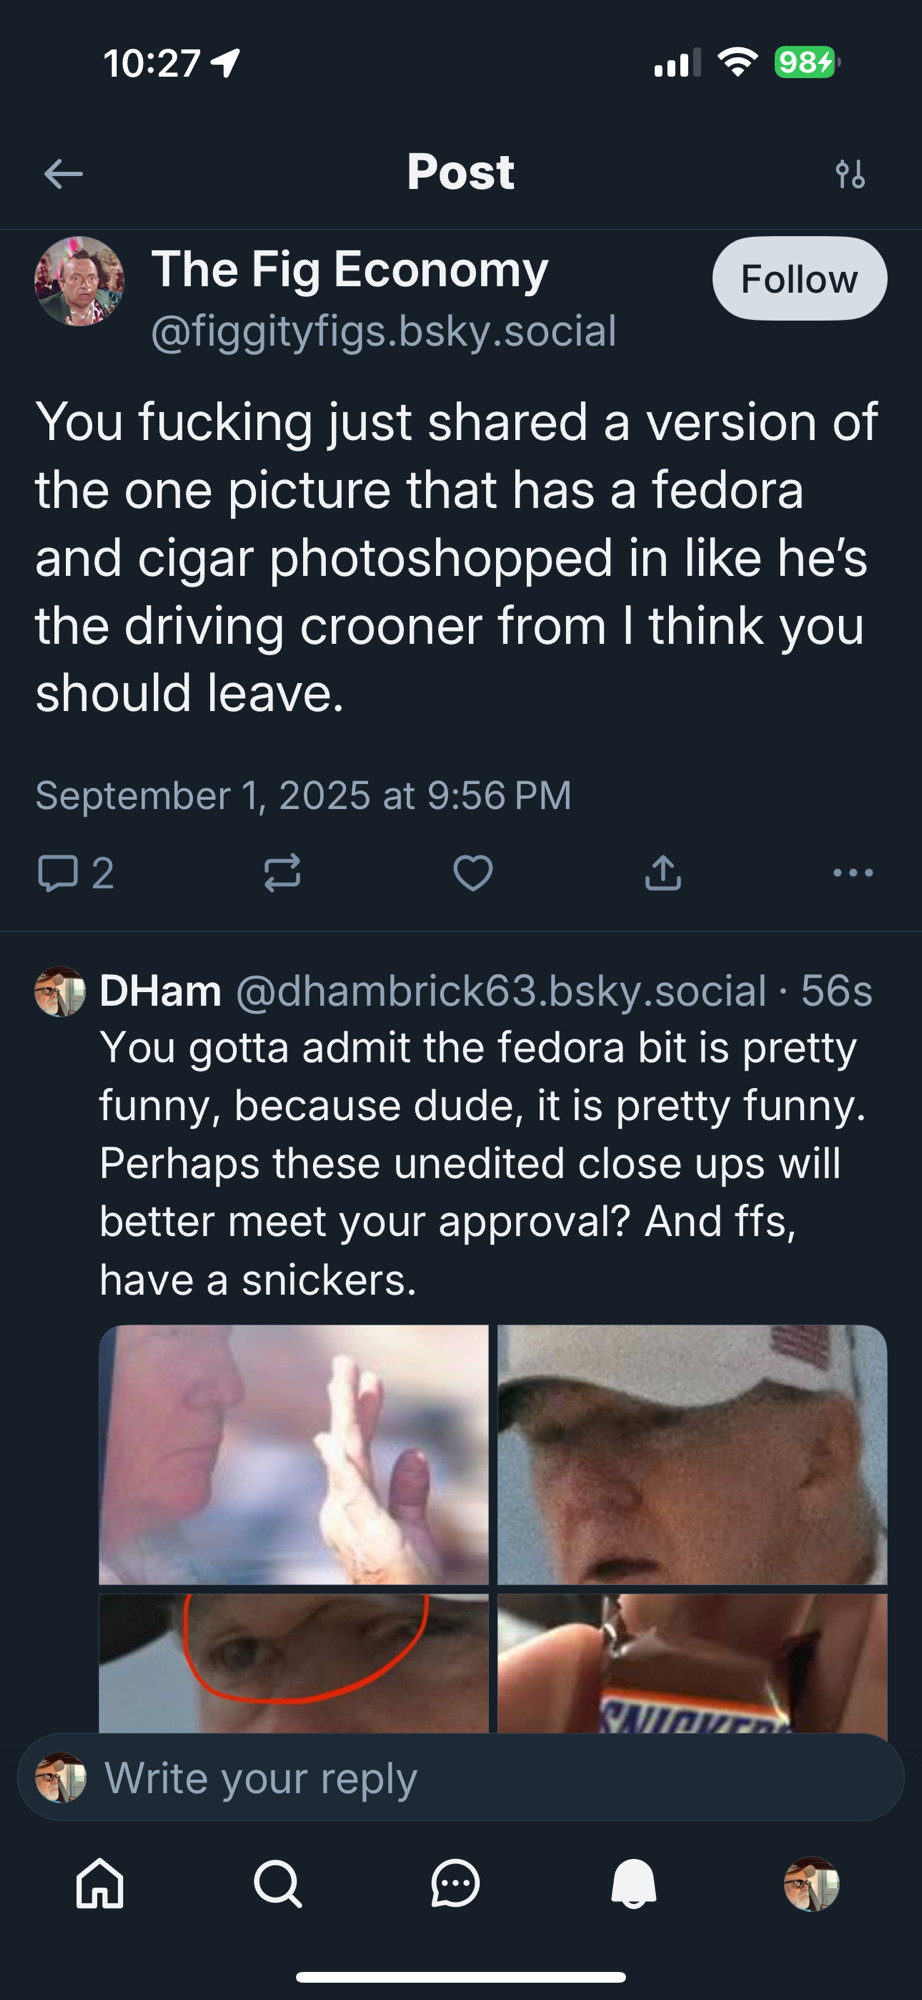
Task: Visit @figgityfigs.bsky.social handle
Action: point(383,331)
